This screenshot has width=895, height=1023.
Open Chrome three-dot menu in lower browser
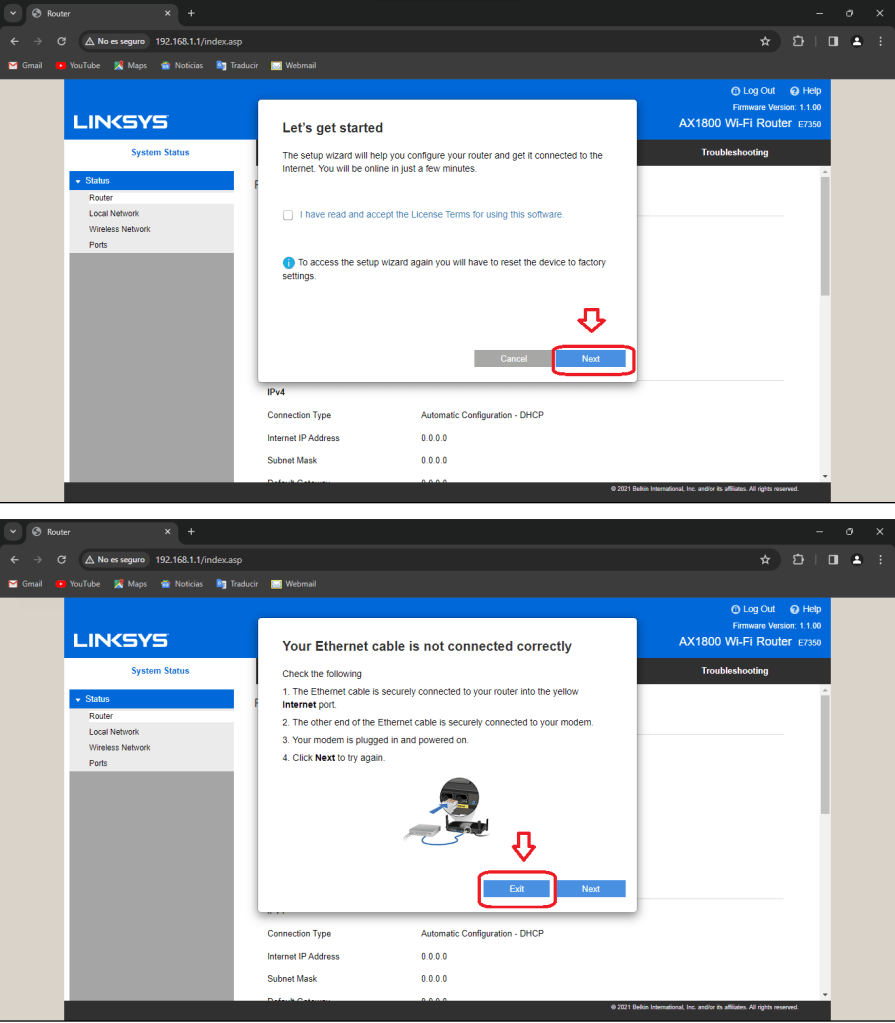coord(880,560)
